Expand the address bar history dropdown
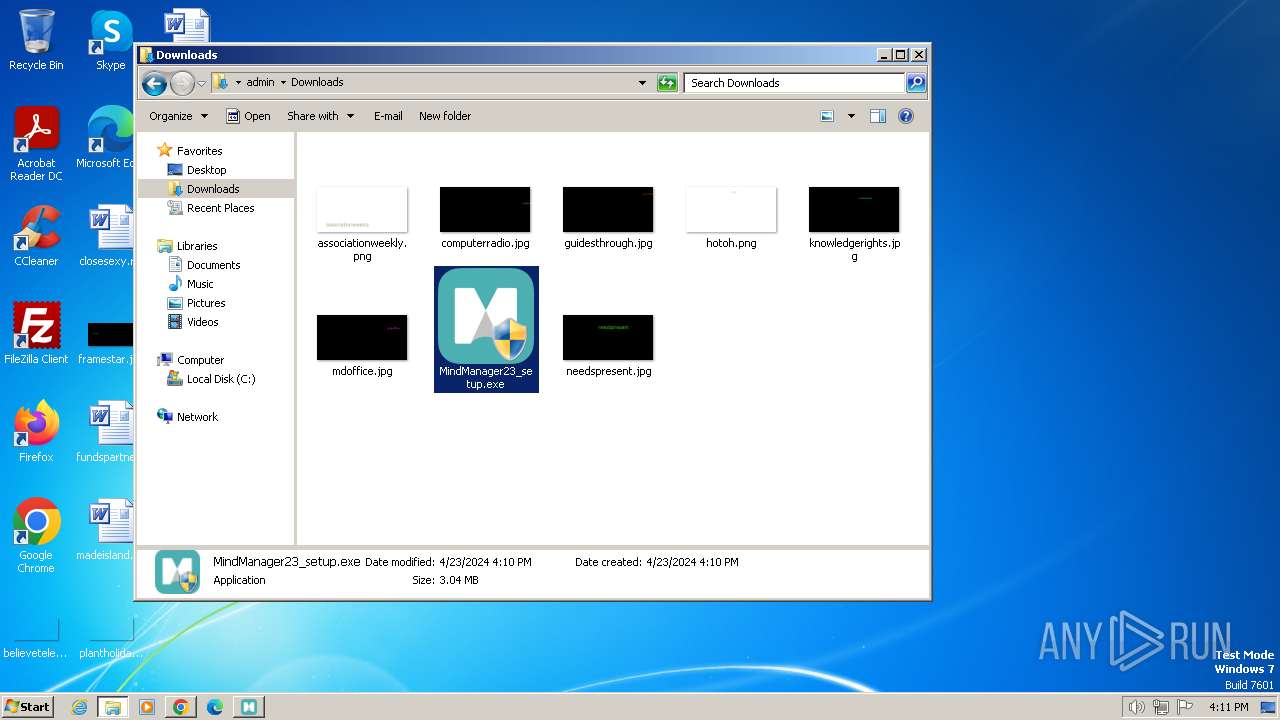Screen dimensions: 1280x720 coord(642,83)
